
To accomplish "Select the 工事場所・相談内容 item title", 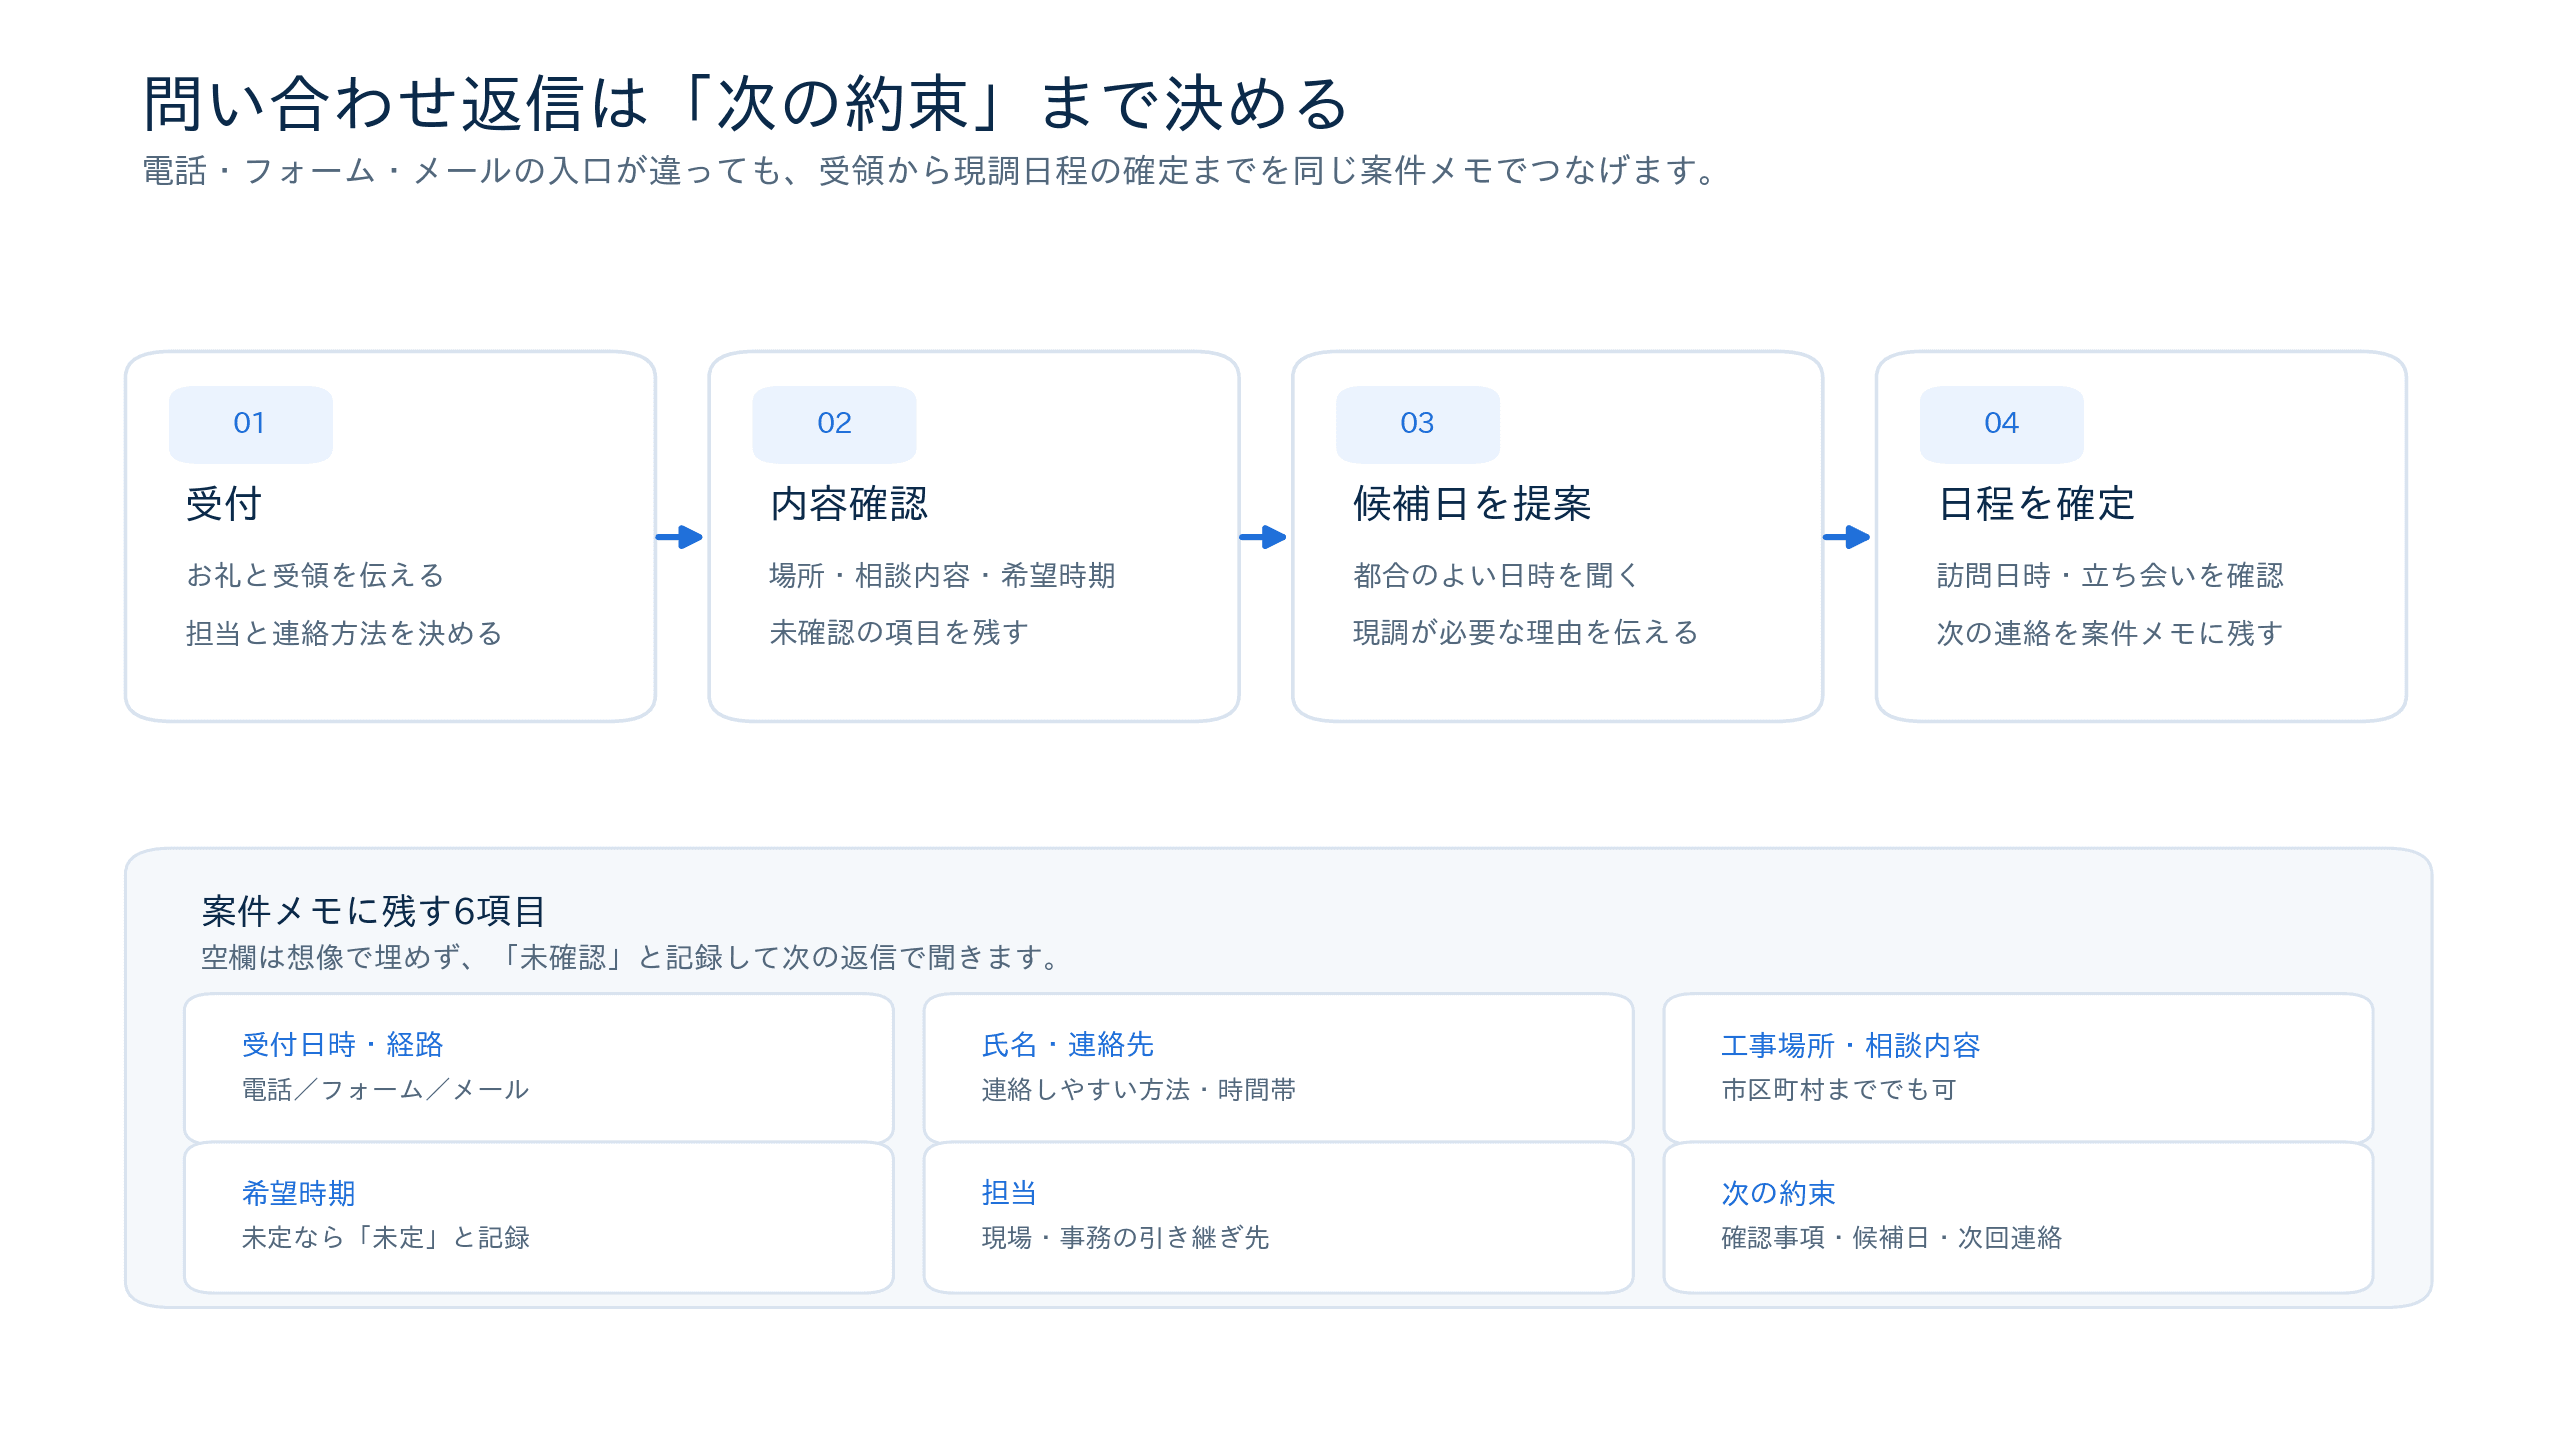I will 1851,1045.
